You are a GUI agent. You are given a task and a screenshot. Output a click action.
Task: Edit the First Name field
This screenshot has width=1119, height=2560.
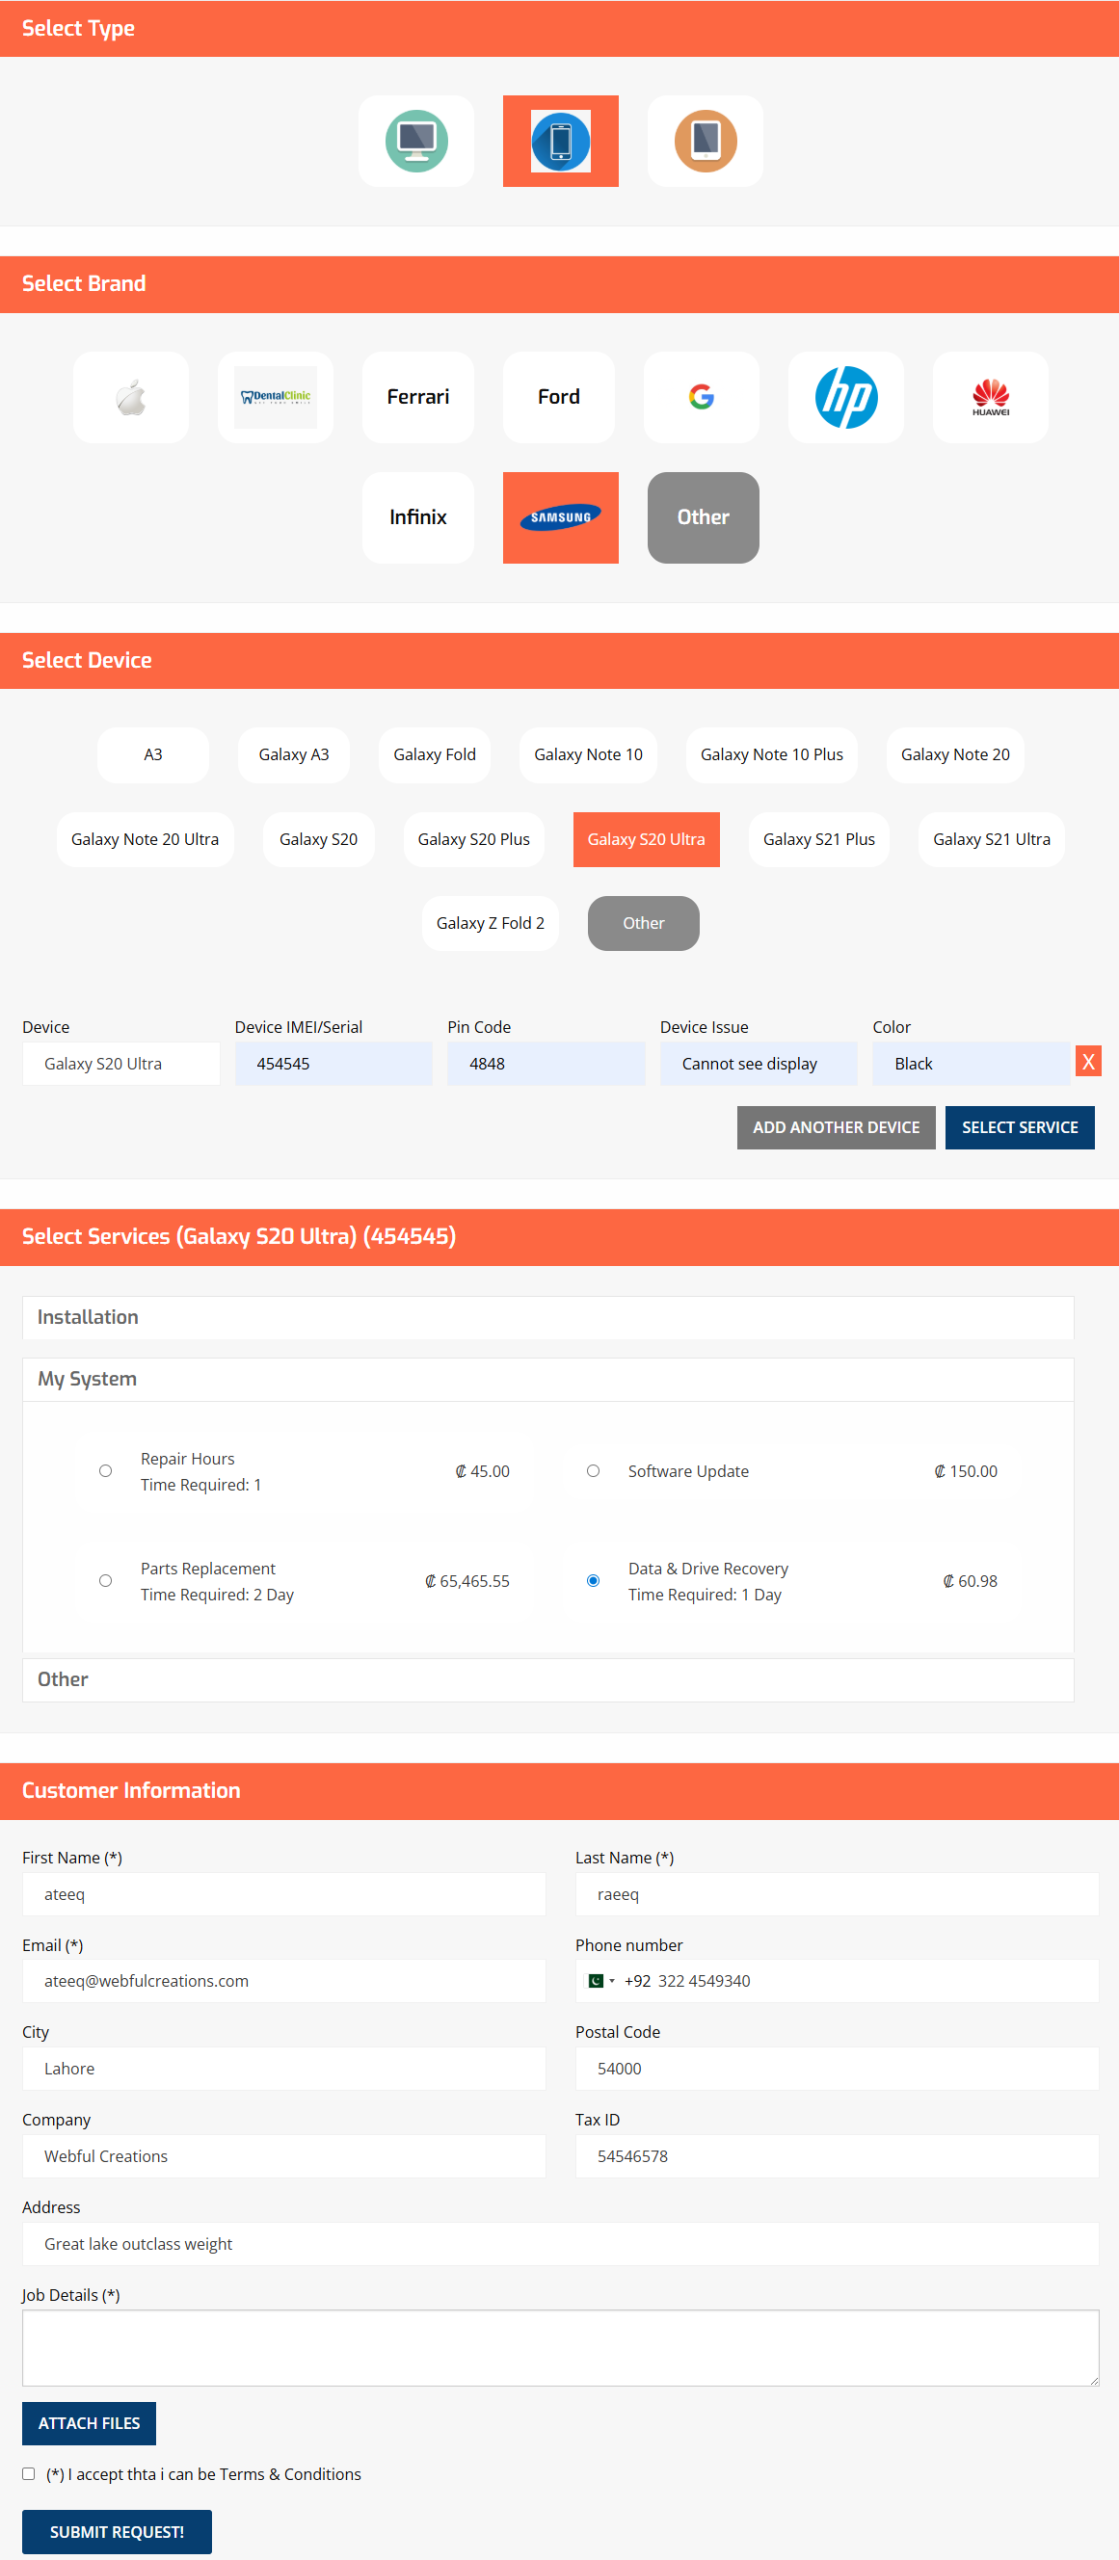[284, 1894]
